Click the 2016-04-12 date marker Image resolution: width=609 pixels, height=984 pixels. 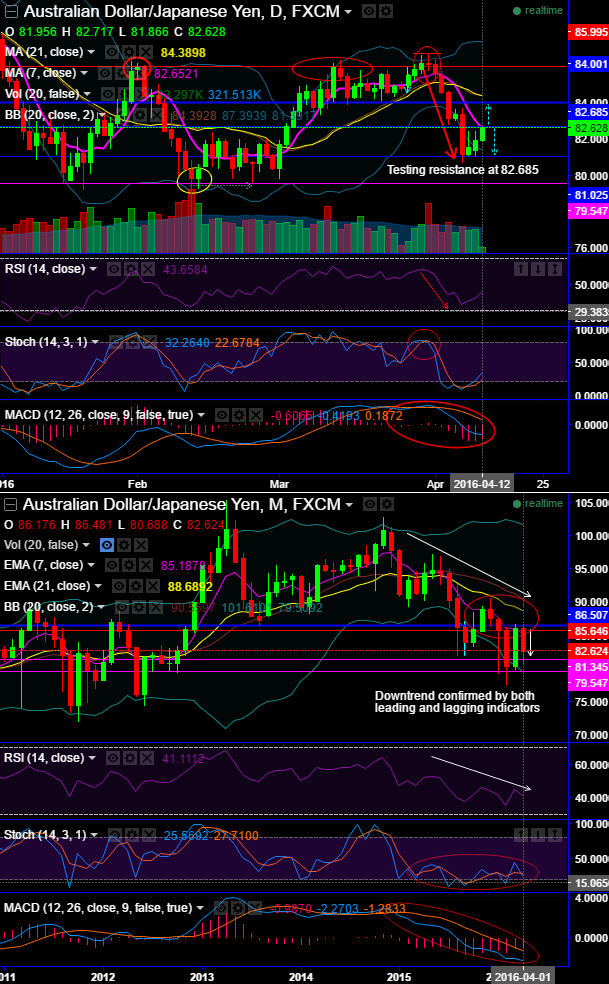pyautogui.click(x=482, y=484)
